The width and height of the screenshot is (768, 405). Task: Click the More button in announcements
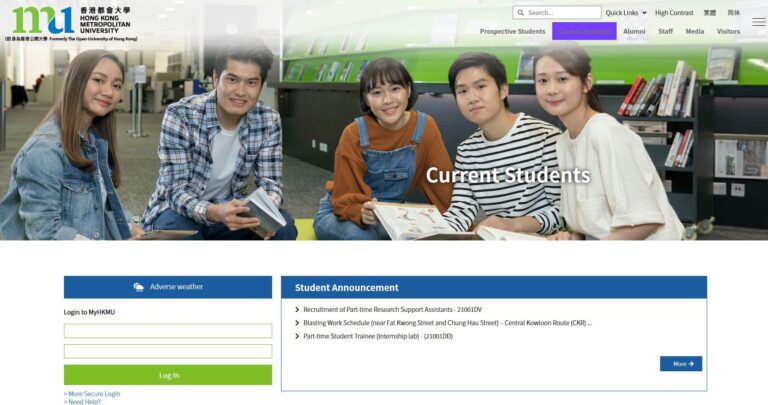681,364
